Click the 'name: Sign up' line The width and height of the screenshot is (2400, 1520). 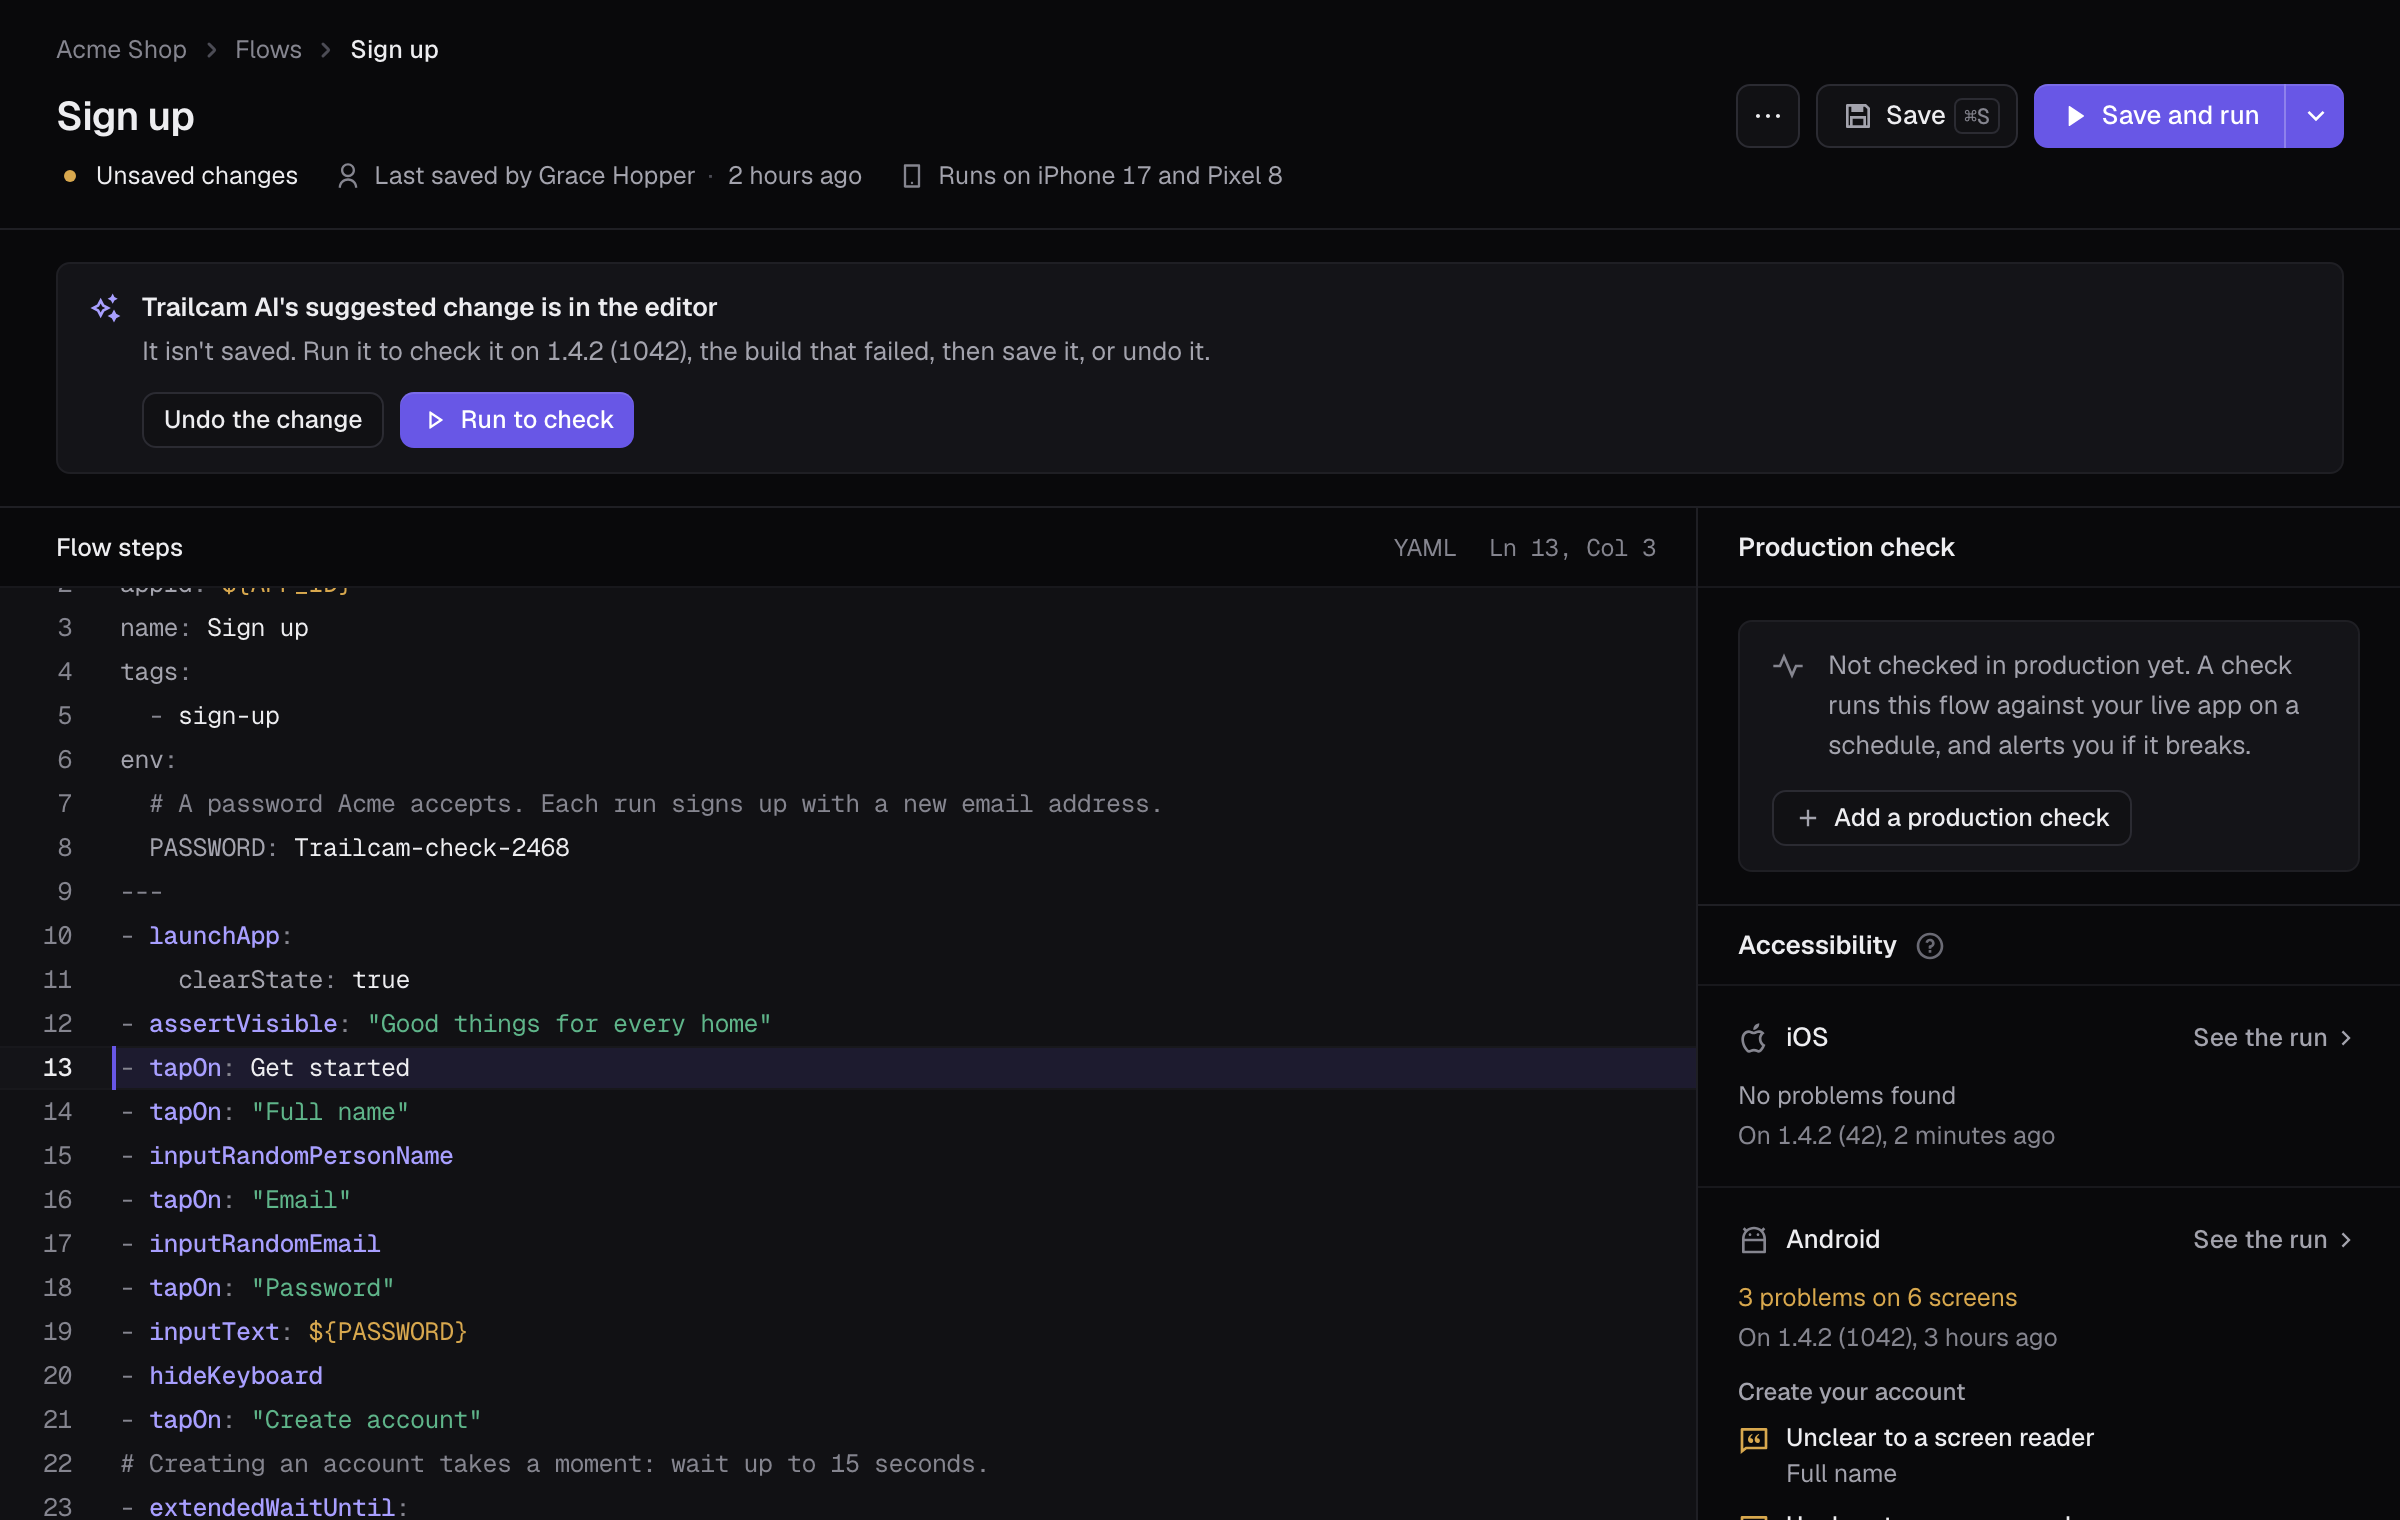214,628
